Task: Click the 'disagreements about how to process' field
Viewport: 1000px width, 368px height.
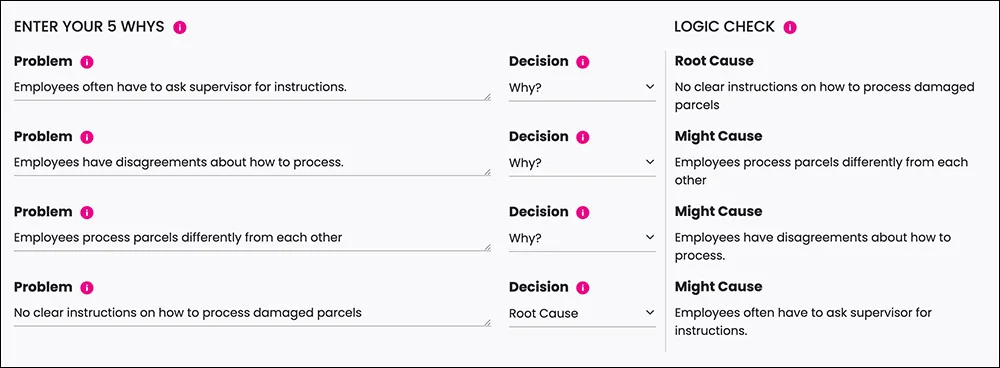Action: click(x=253, y=163)
